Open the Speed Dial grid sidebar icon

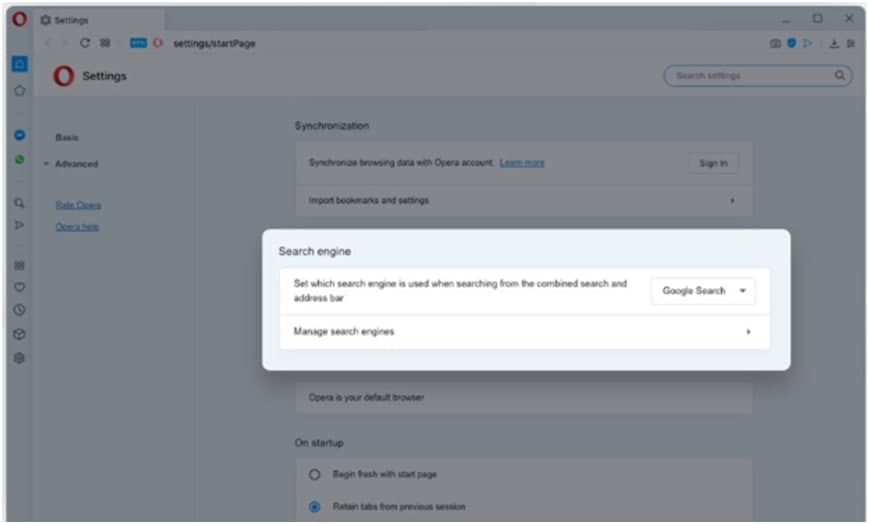point(19,266)
